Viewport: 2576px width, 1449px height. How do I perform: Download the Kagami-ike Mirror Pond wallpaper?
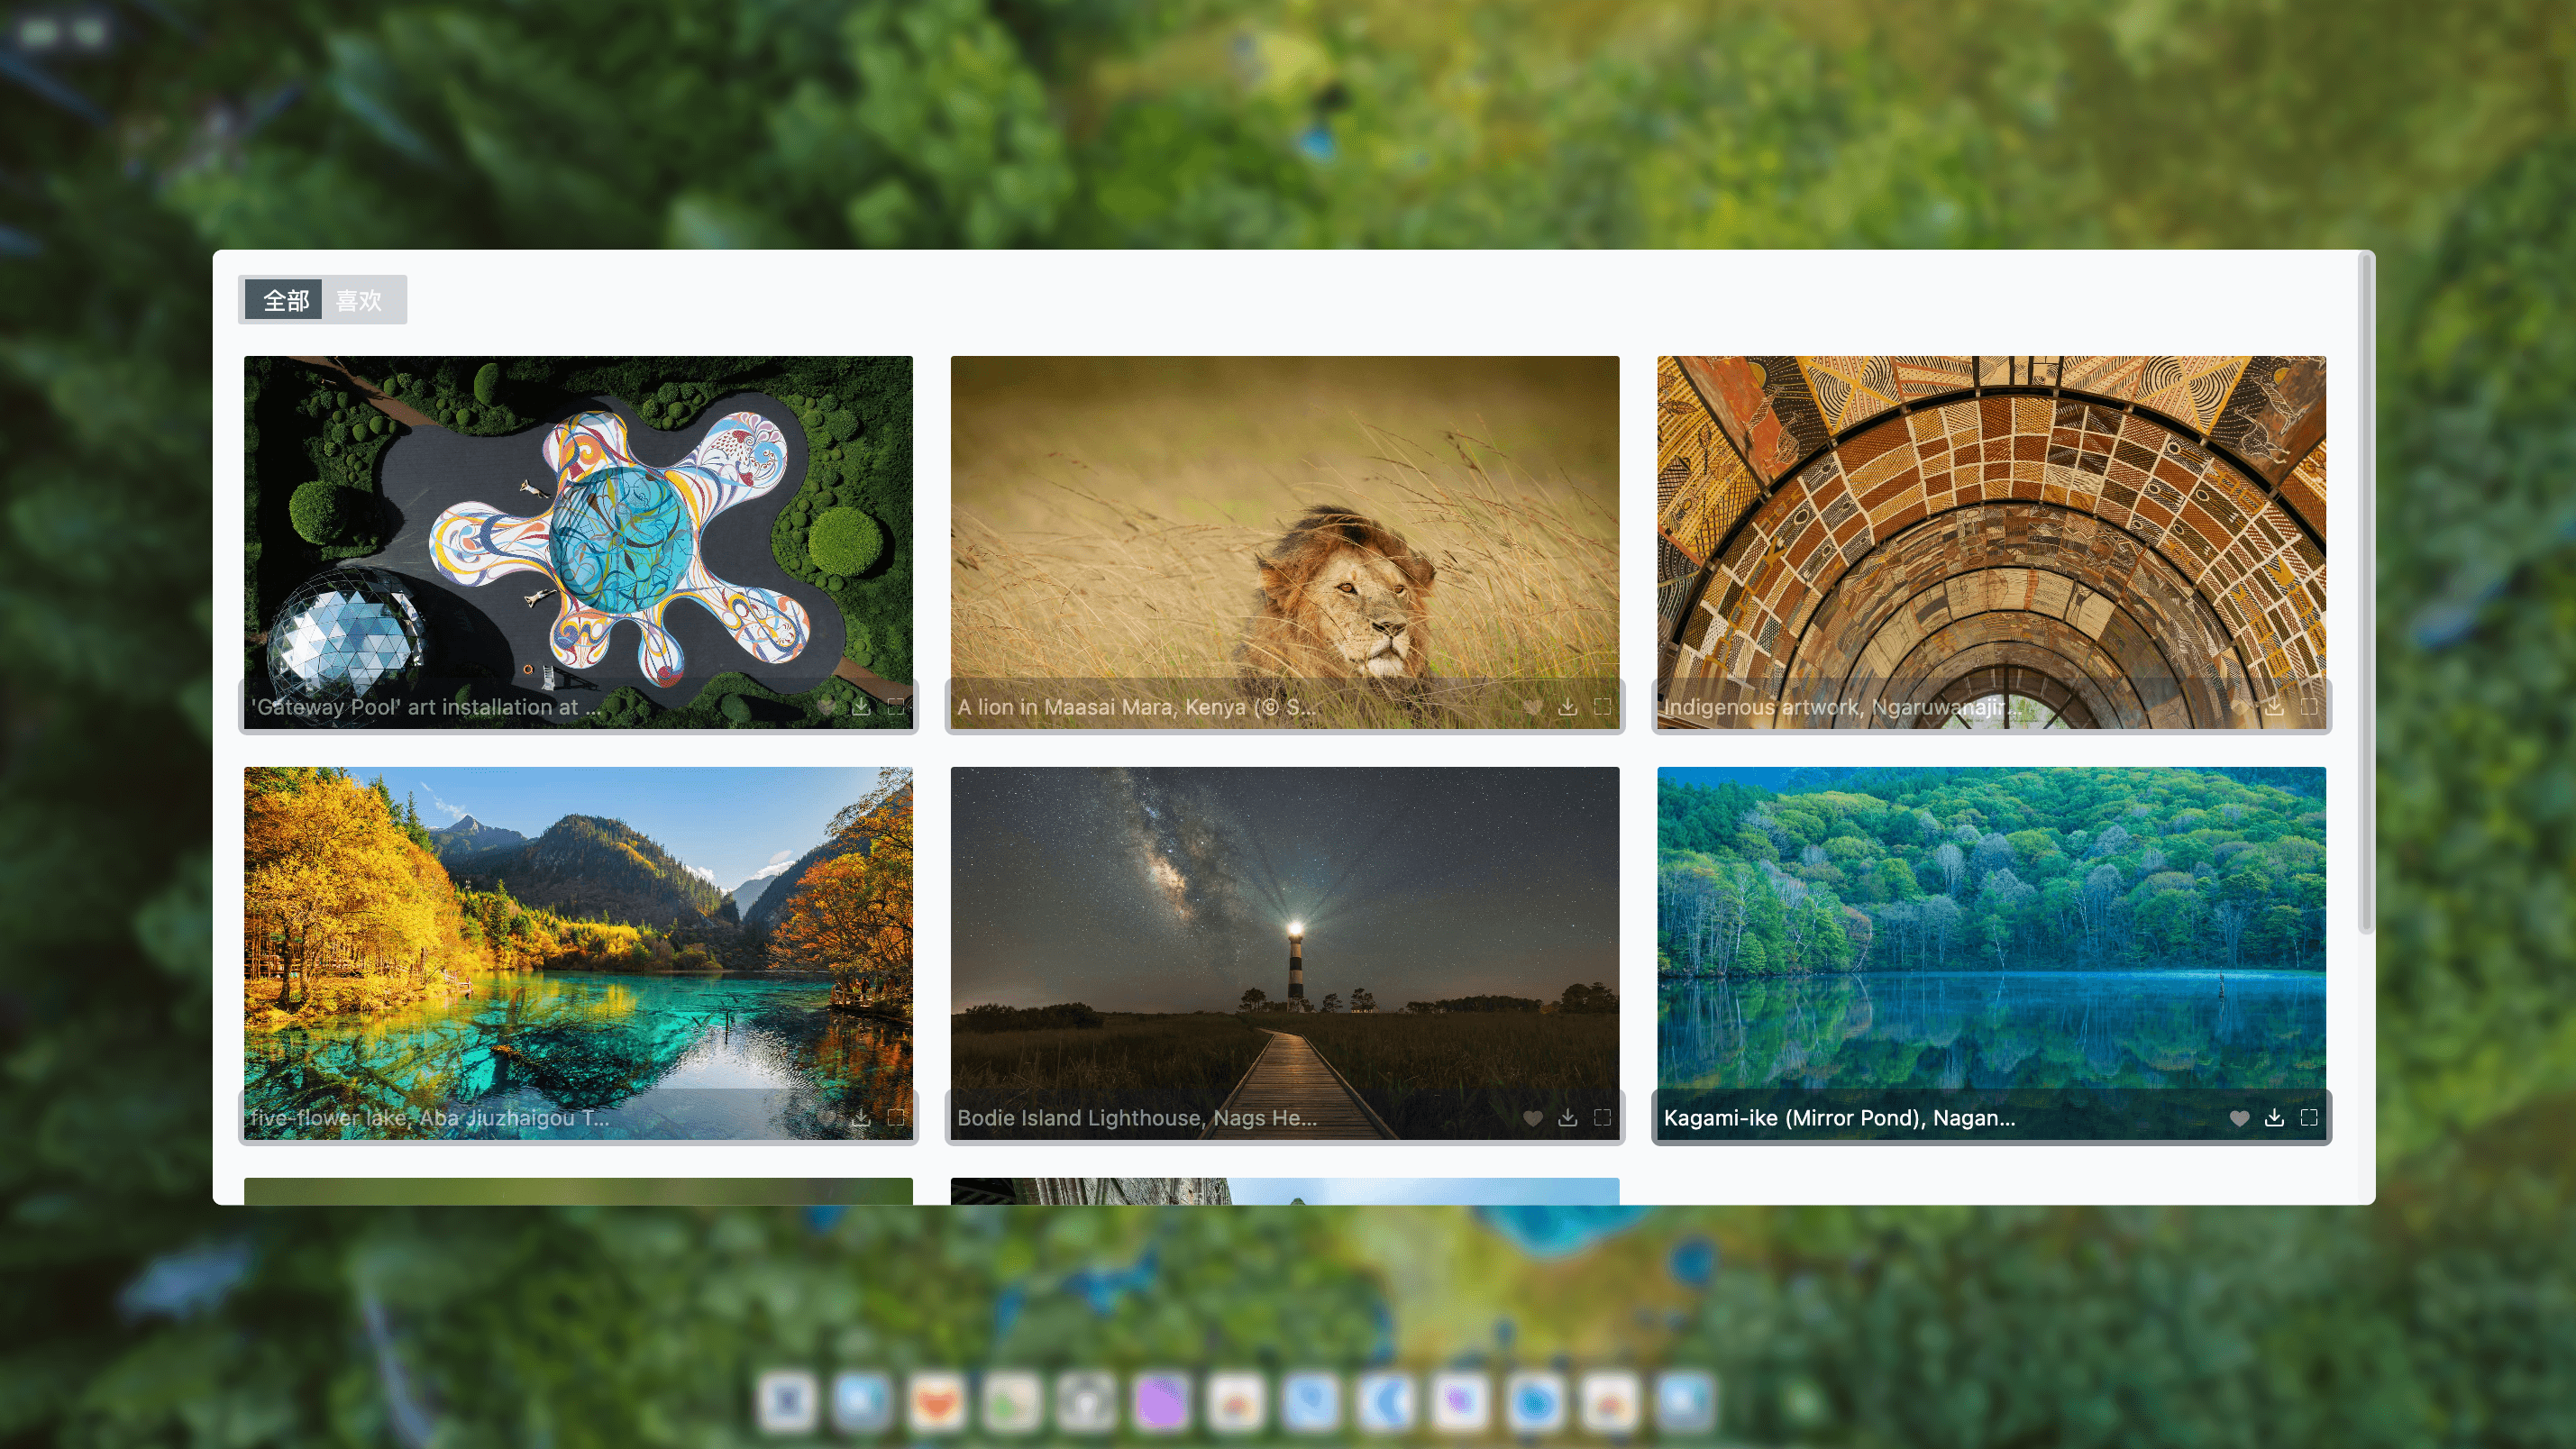point(2274,1118)
